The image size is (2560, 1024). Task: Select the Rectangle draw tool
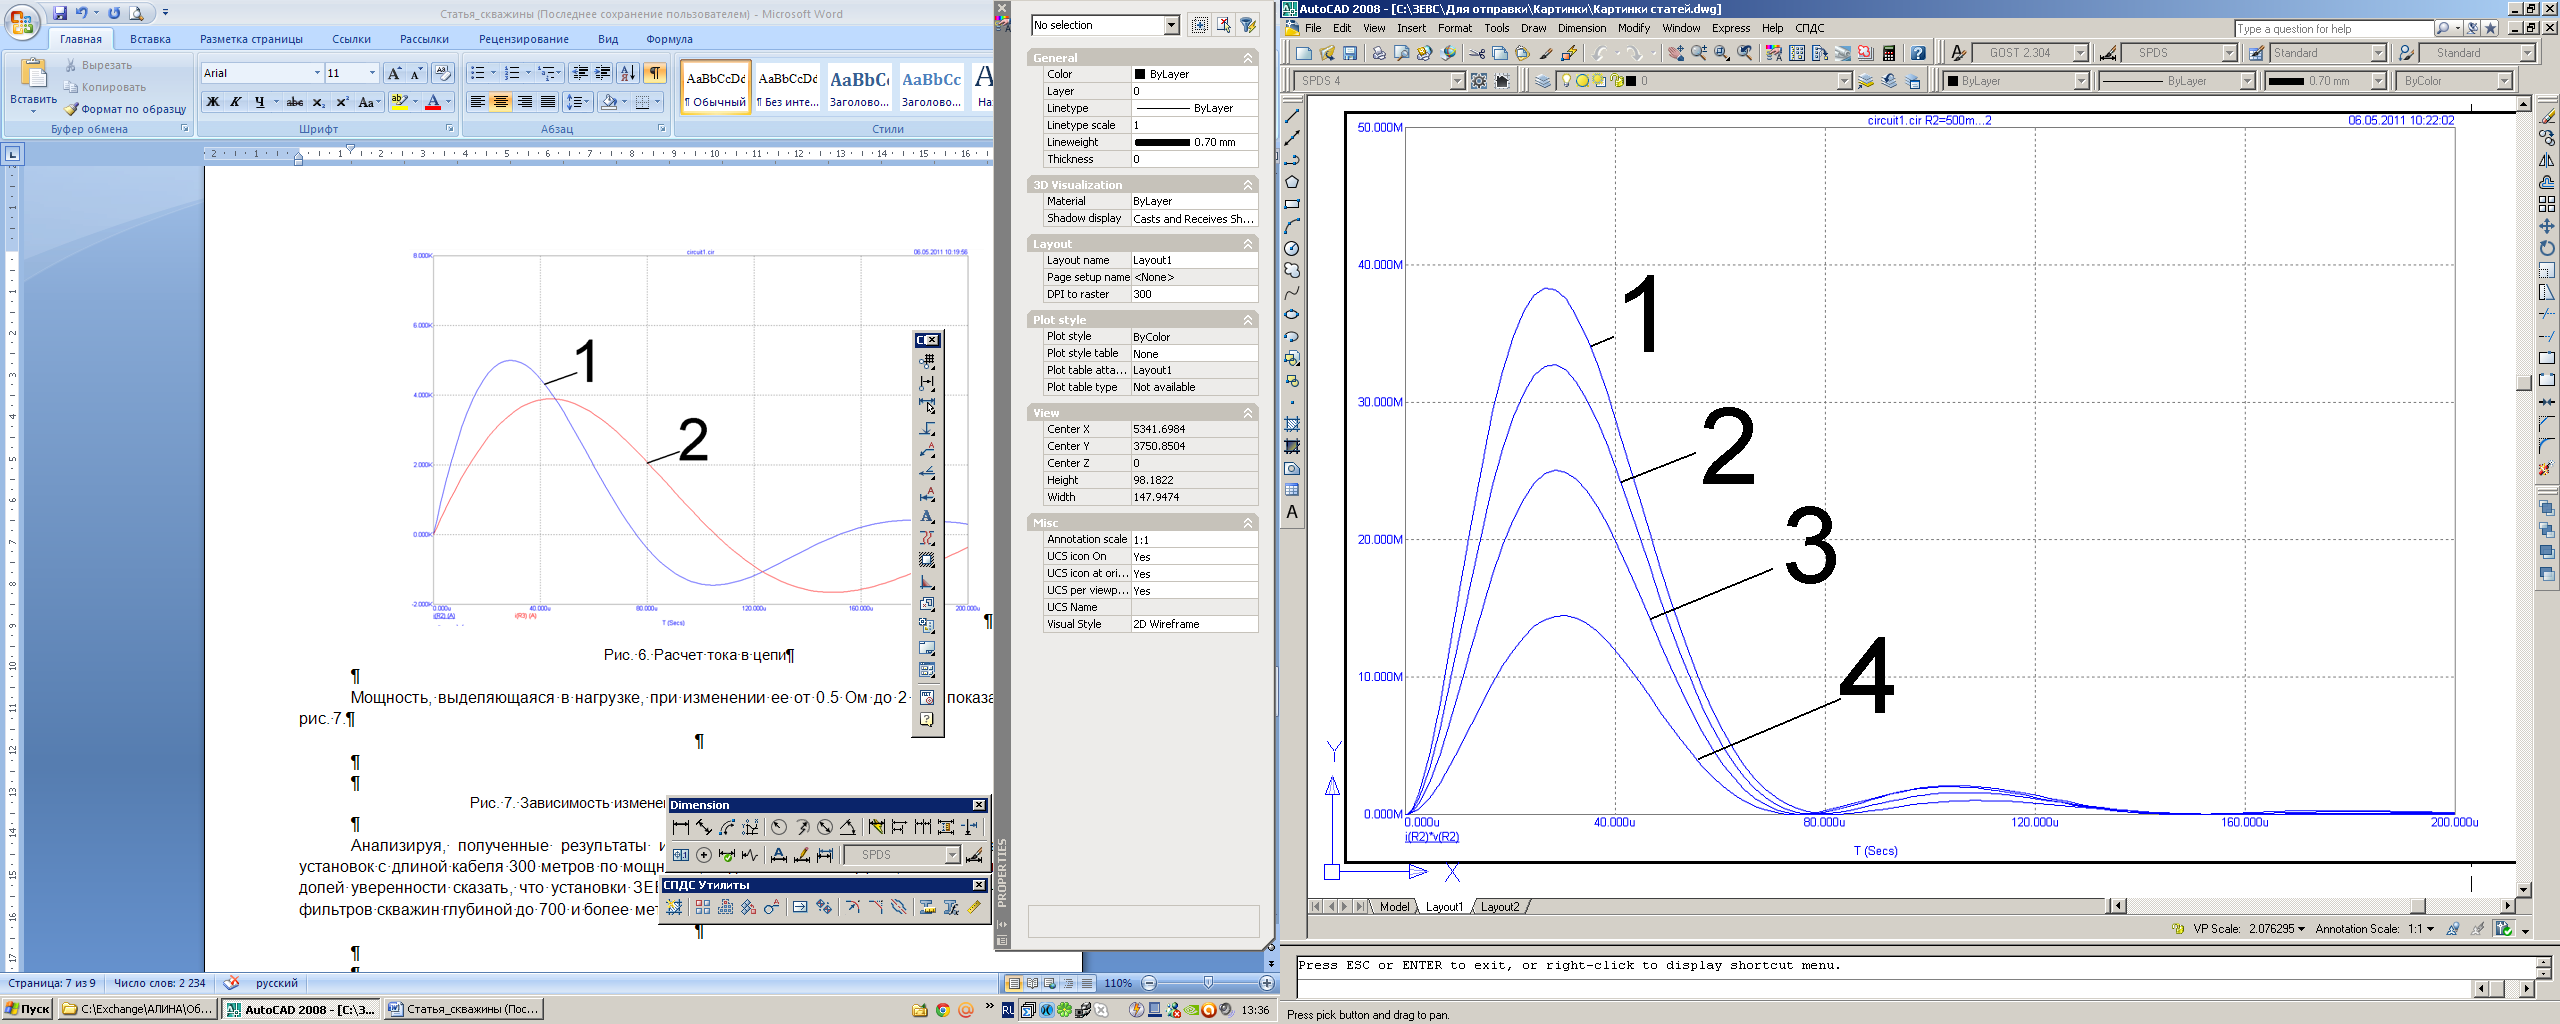(1292, 204)
